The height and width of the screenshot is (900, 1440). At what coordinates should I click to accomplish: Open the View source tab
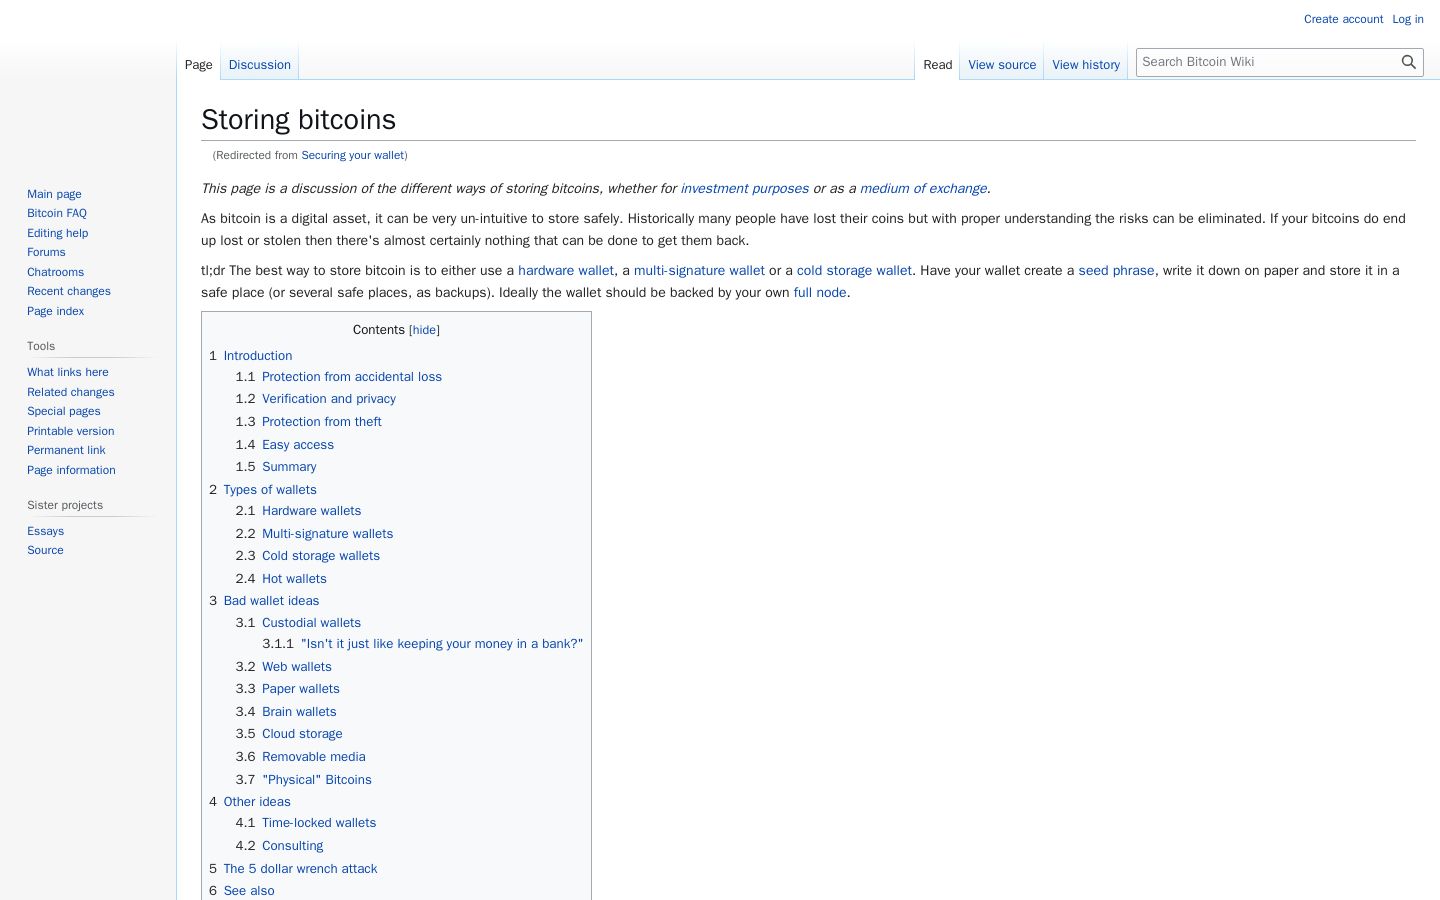click(1002, 65)
